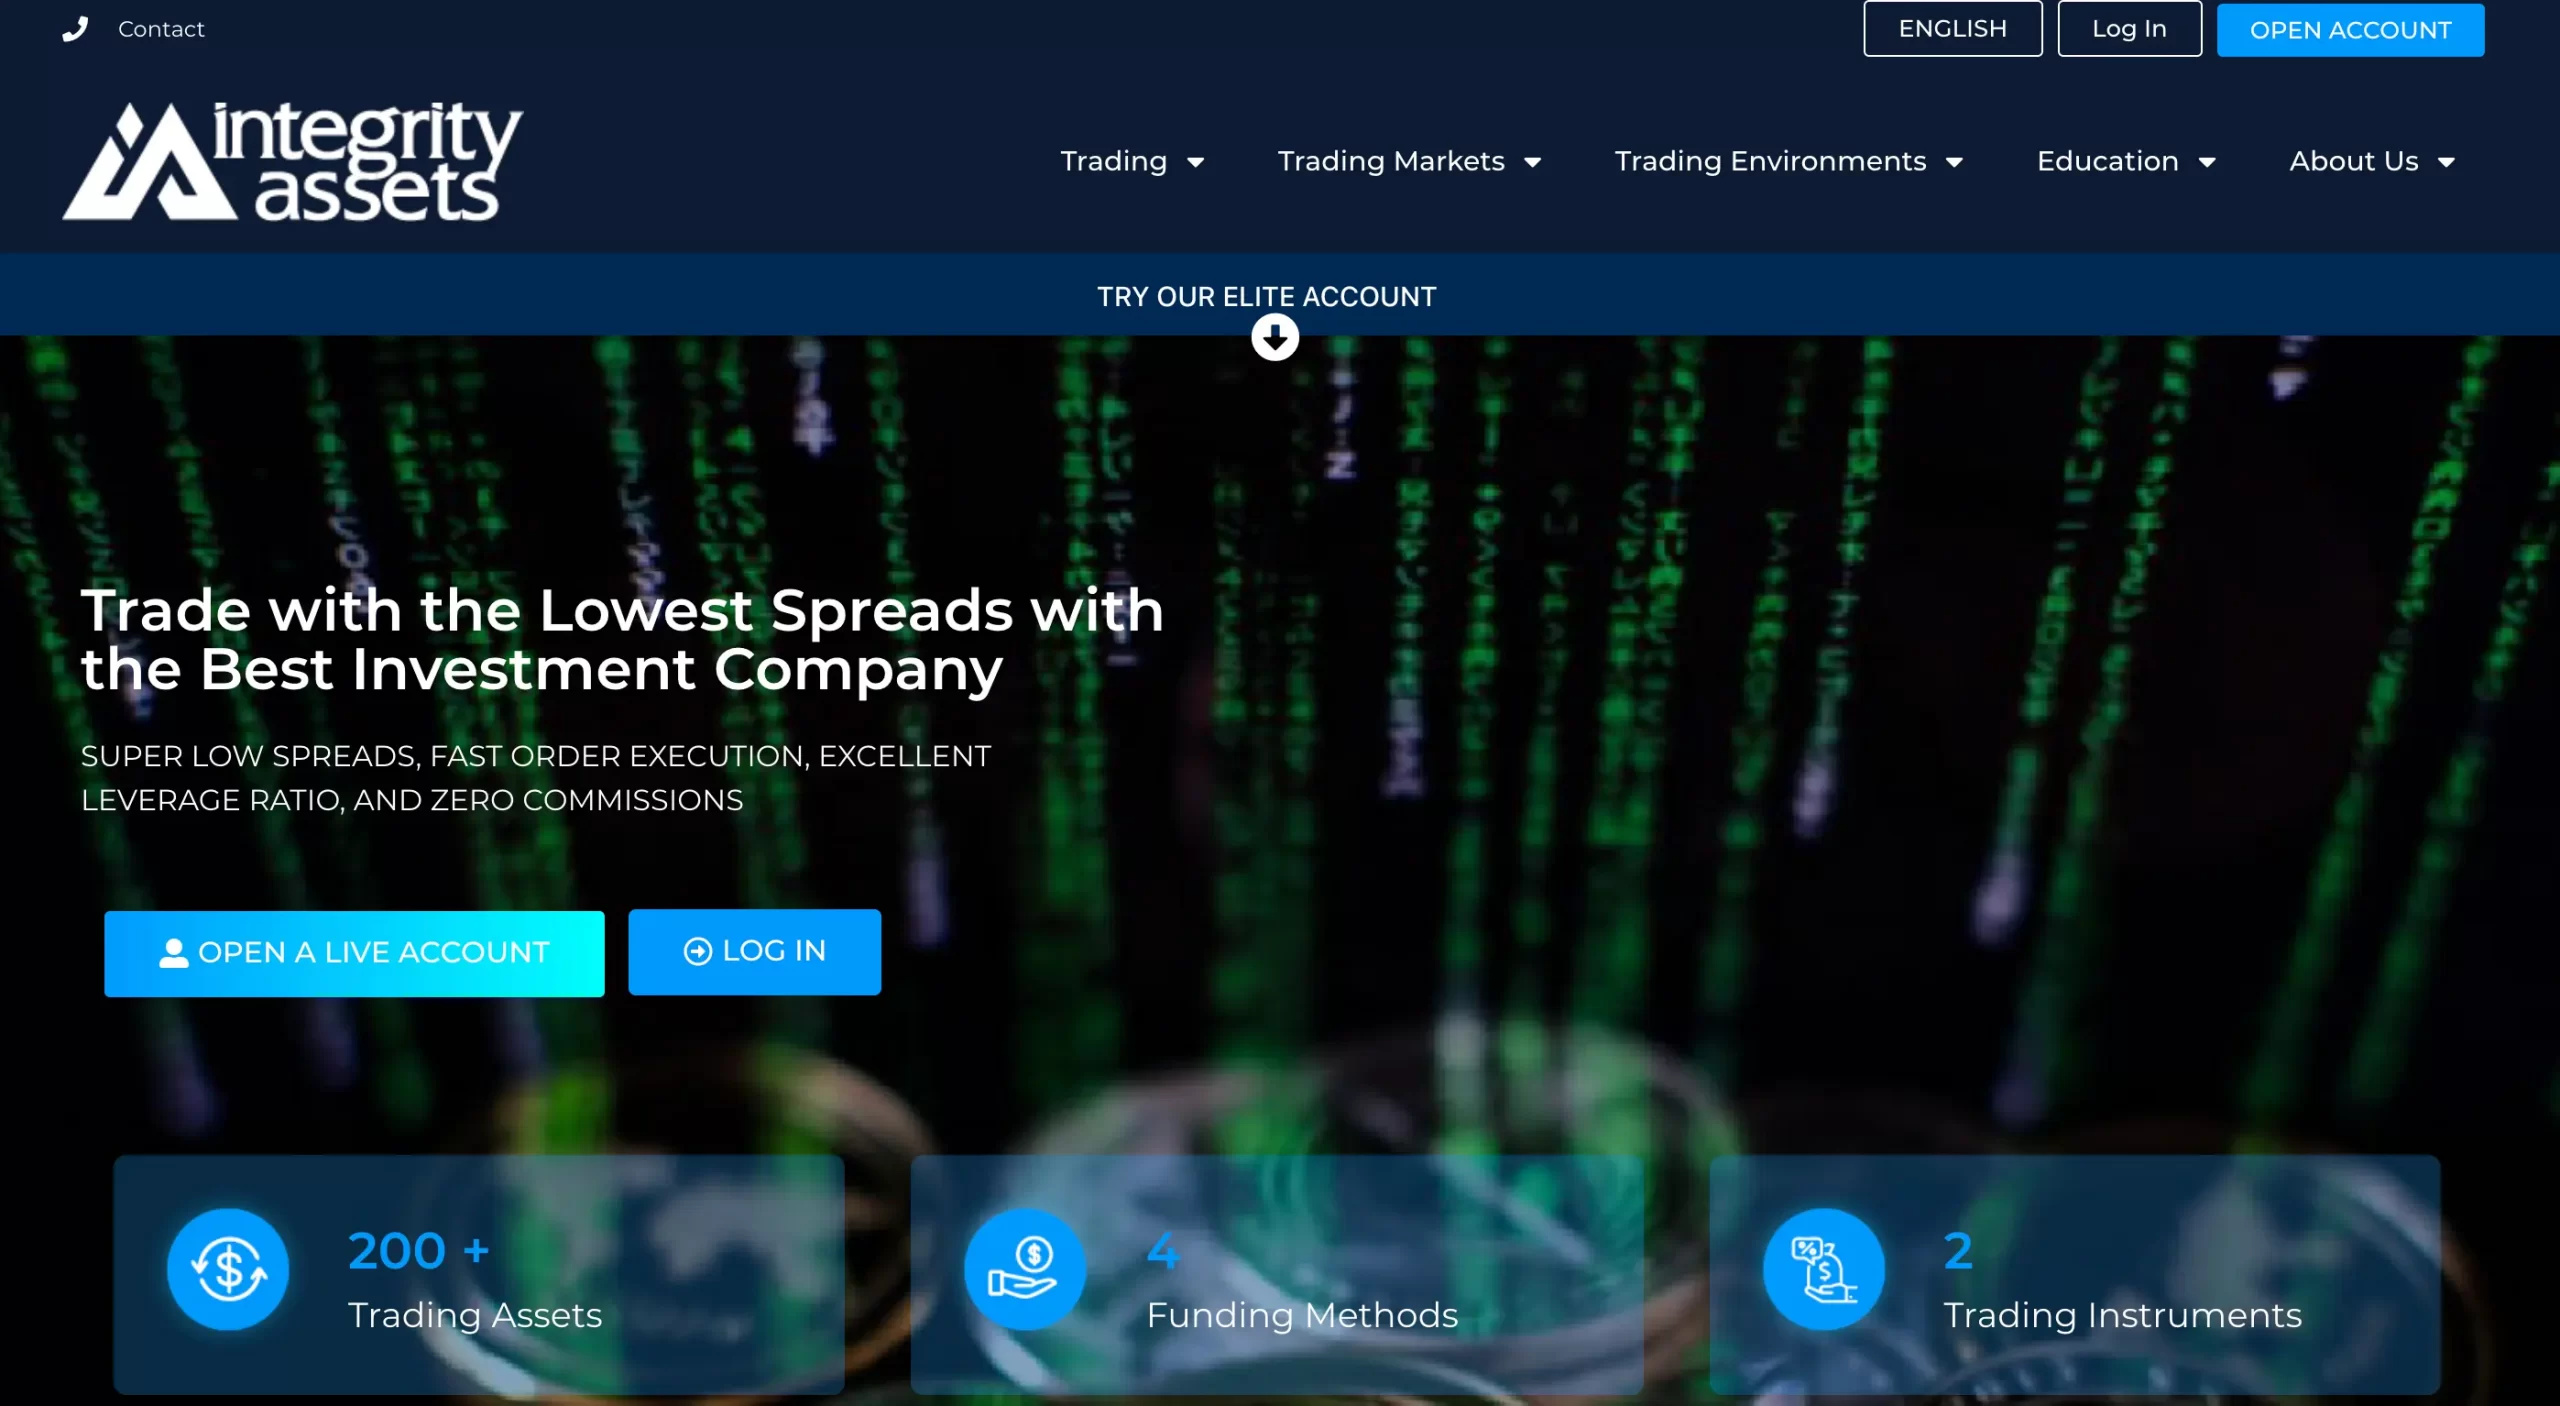Click the top Log In button
2560x1406 pixels.
[x=2130, y=29]
